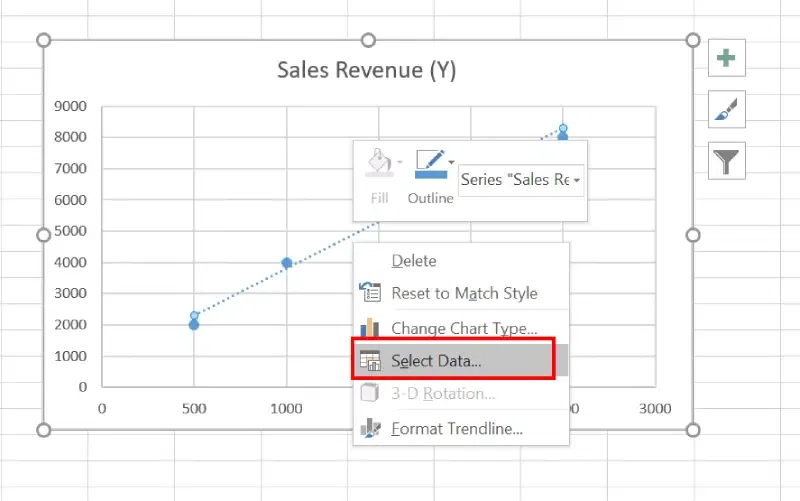
Task: Click the Change Chart Type icon
Action: click(x=370, y=327)
